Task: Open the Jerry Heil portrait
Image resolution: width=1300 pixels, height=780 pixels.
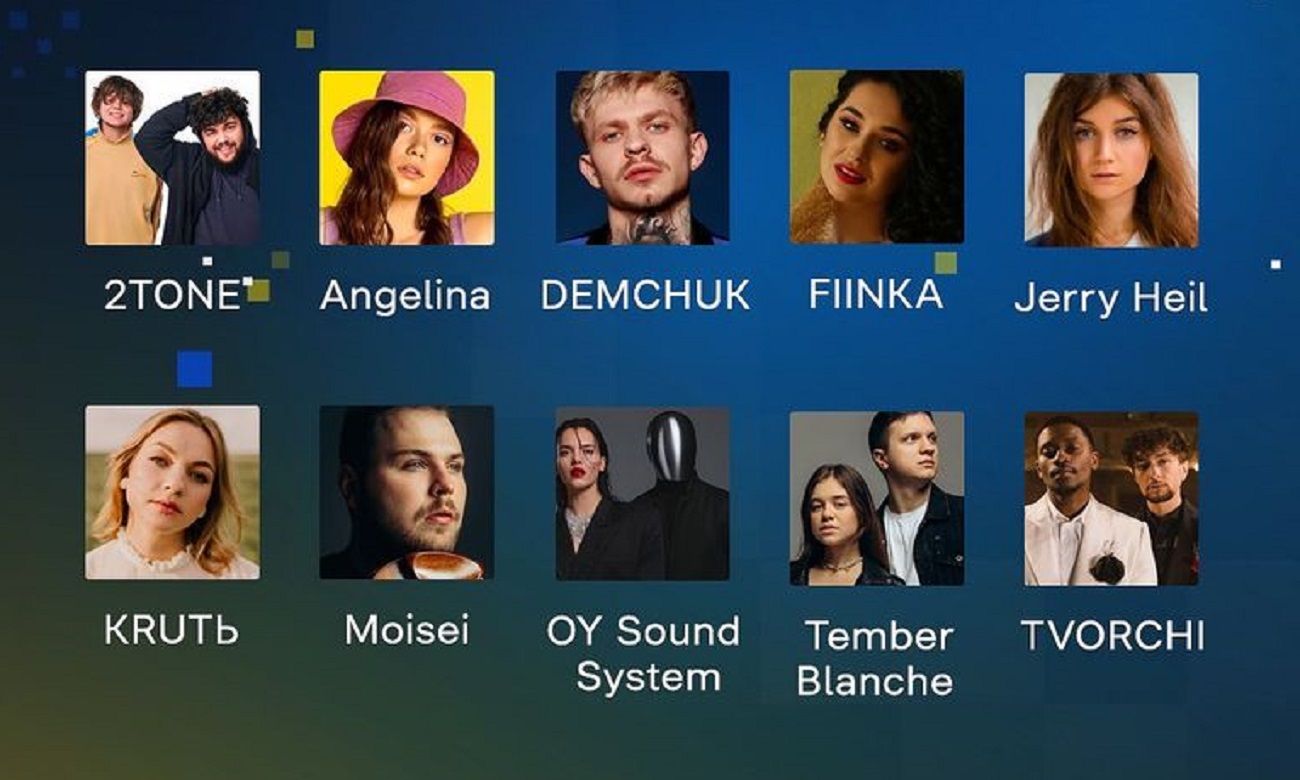Action: click(x=1111, y=160)
